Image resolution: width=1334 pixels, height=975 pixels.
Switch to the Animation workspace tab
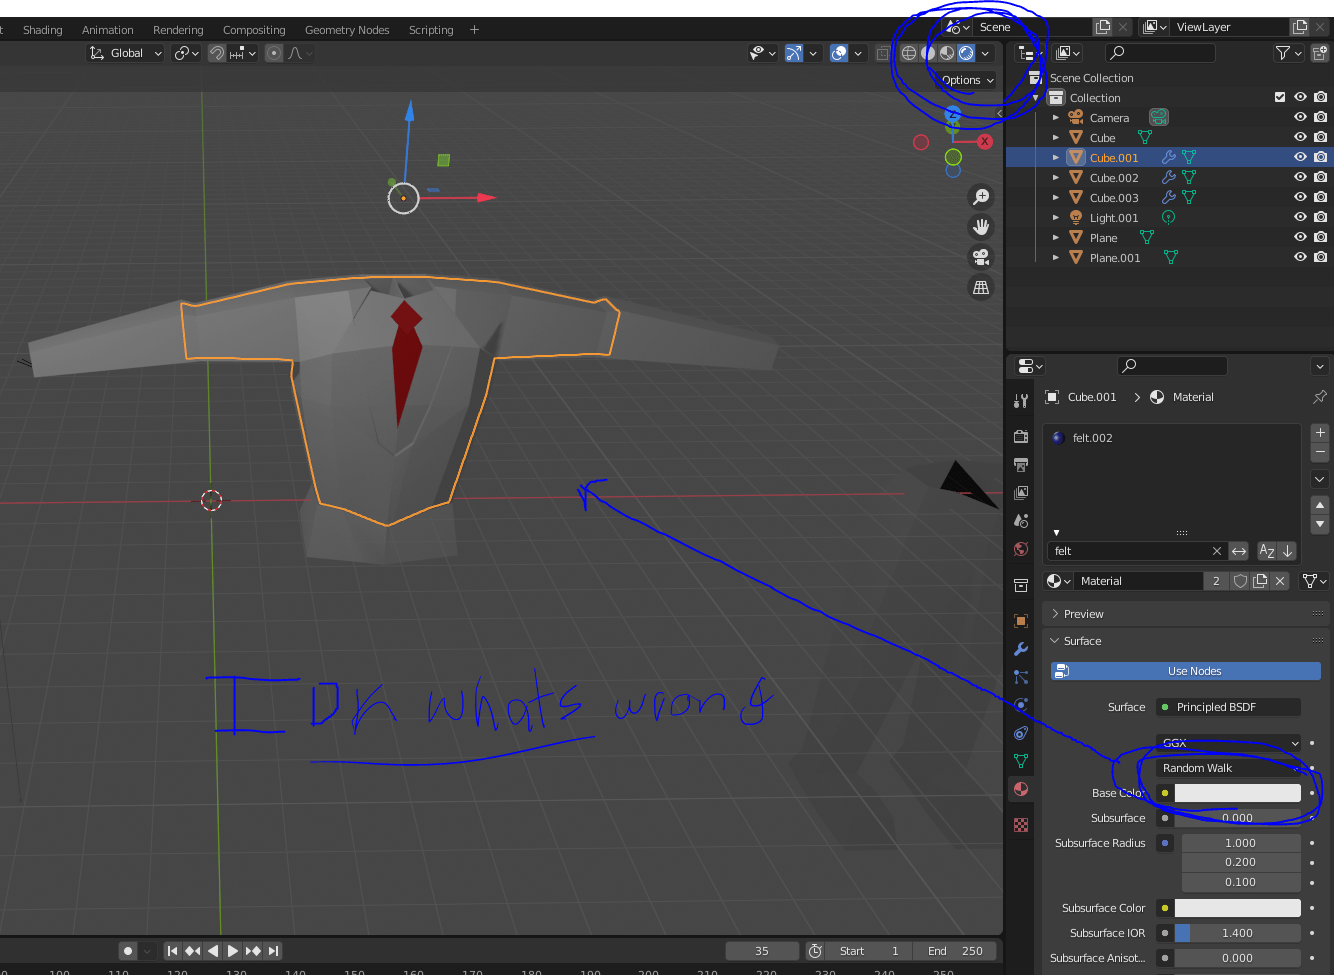click(108, 30)
